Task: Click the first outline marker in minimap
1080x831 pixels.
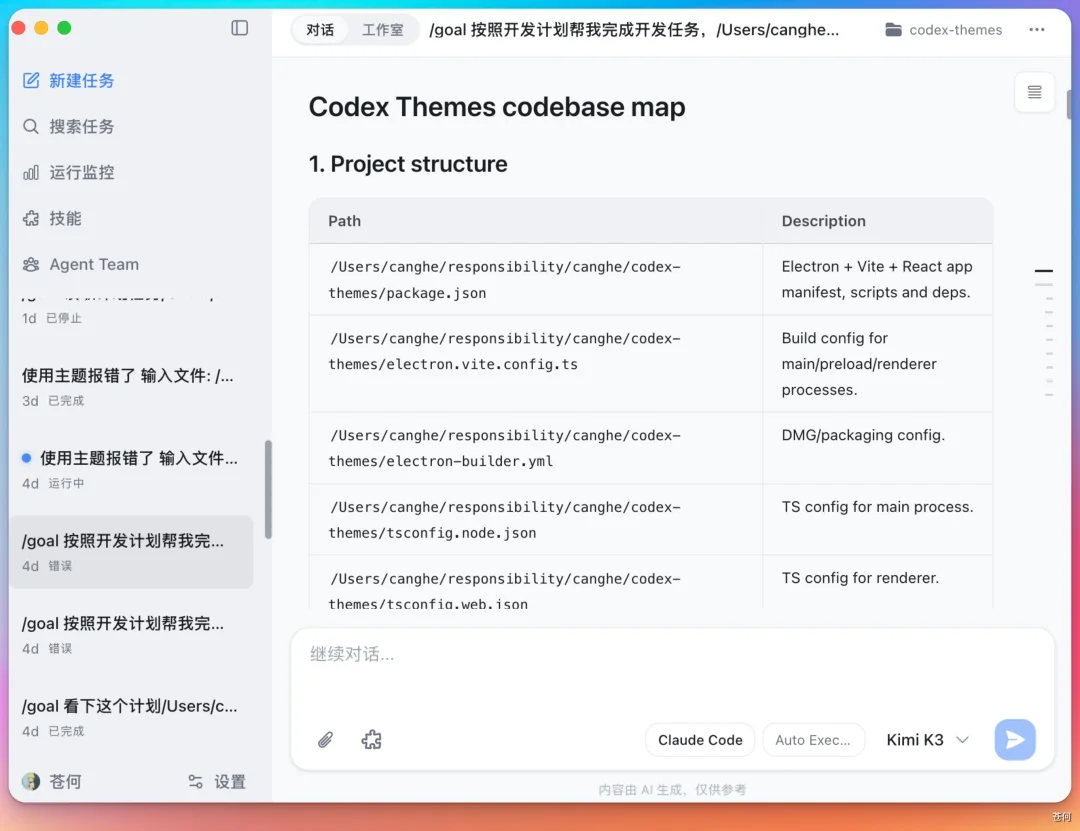Action: pos(1043,271)
